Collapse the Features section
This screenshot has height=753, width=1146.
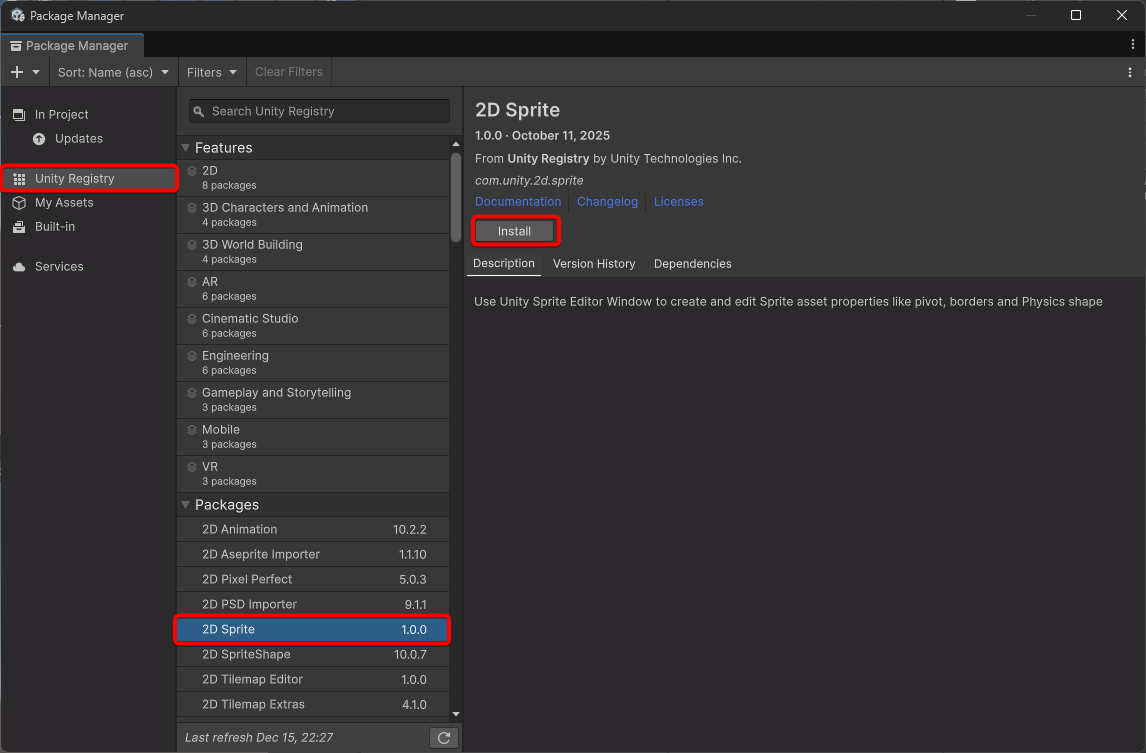coord(186,148)
